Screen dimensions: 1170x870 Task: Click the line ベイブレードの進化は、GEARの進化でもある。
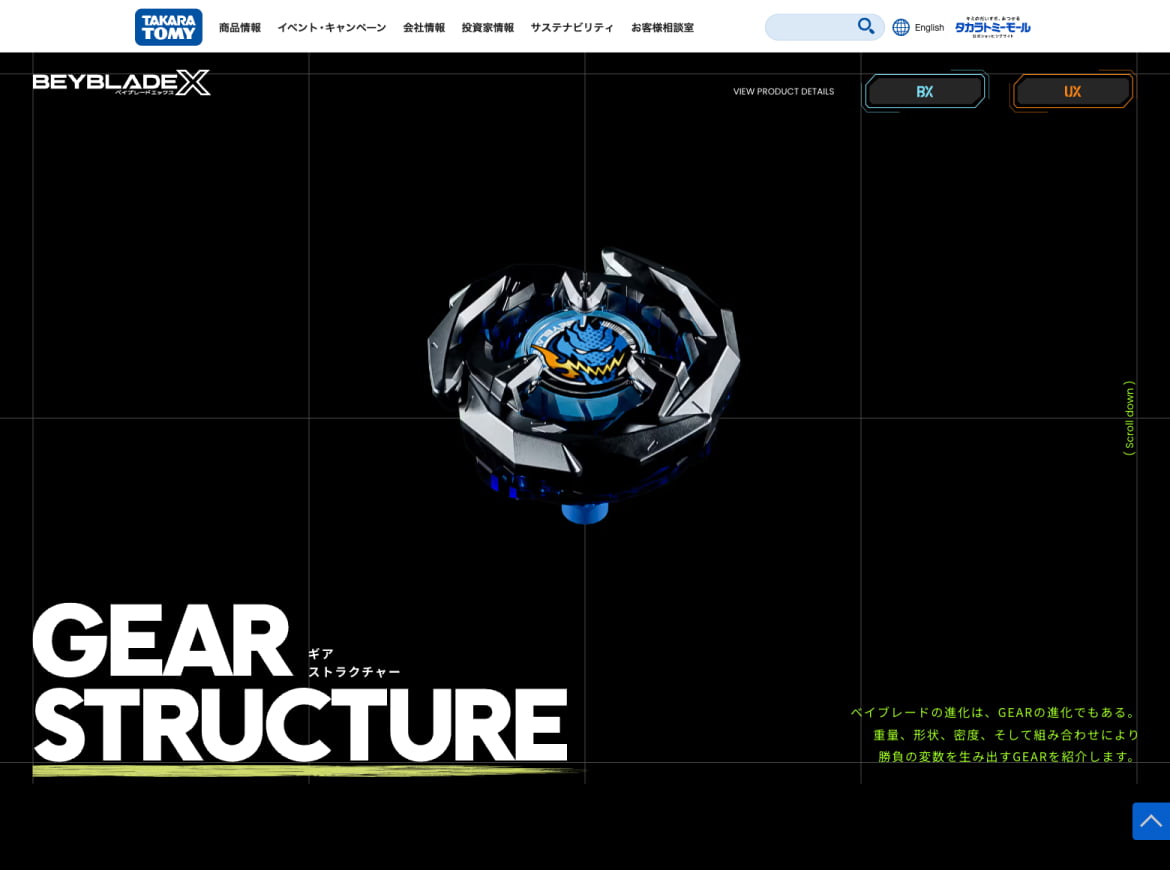(x=995, y=713)
